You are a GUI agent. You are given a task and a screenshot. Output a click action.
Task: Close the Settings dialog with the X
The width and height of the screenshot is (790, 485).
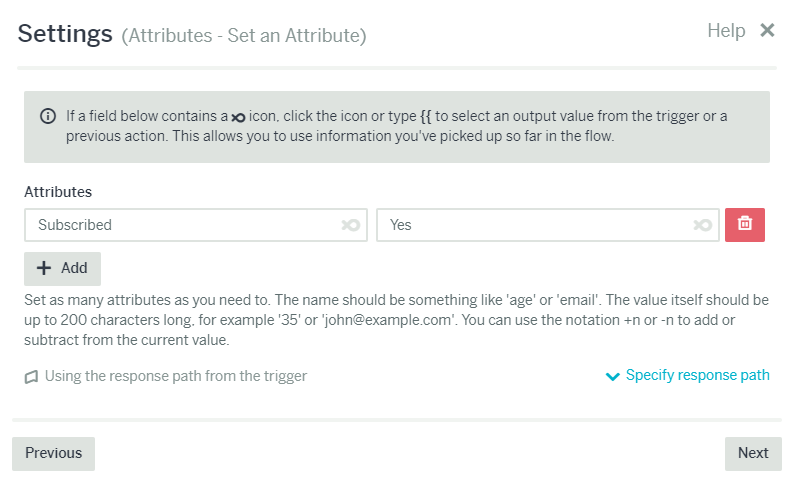point(767,30)
